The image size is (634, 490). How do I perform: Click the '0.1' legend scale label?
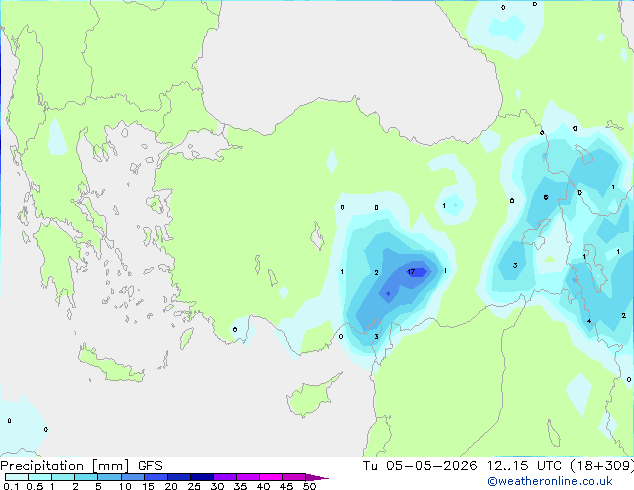coord(11,486)
